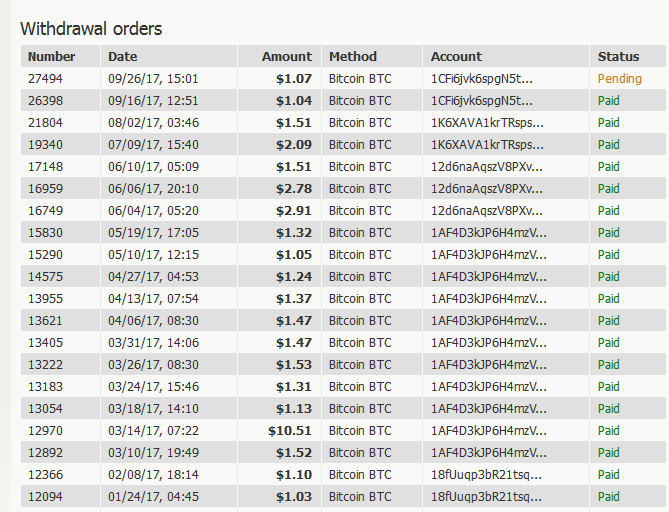Viewport: 669px width, 512px height.
Task: Click the Status column header
Action: [x=618, y=57]
